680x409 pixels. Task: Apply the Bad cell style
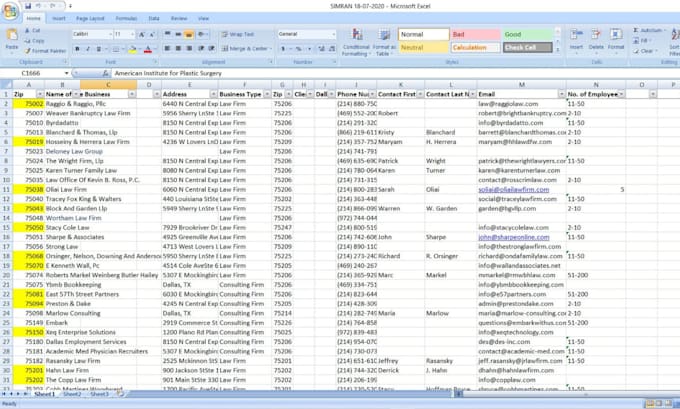click(x=475, y=34)
